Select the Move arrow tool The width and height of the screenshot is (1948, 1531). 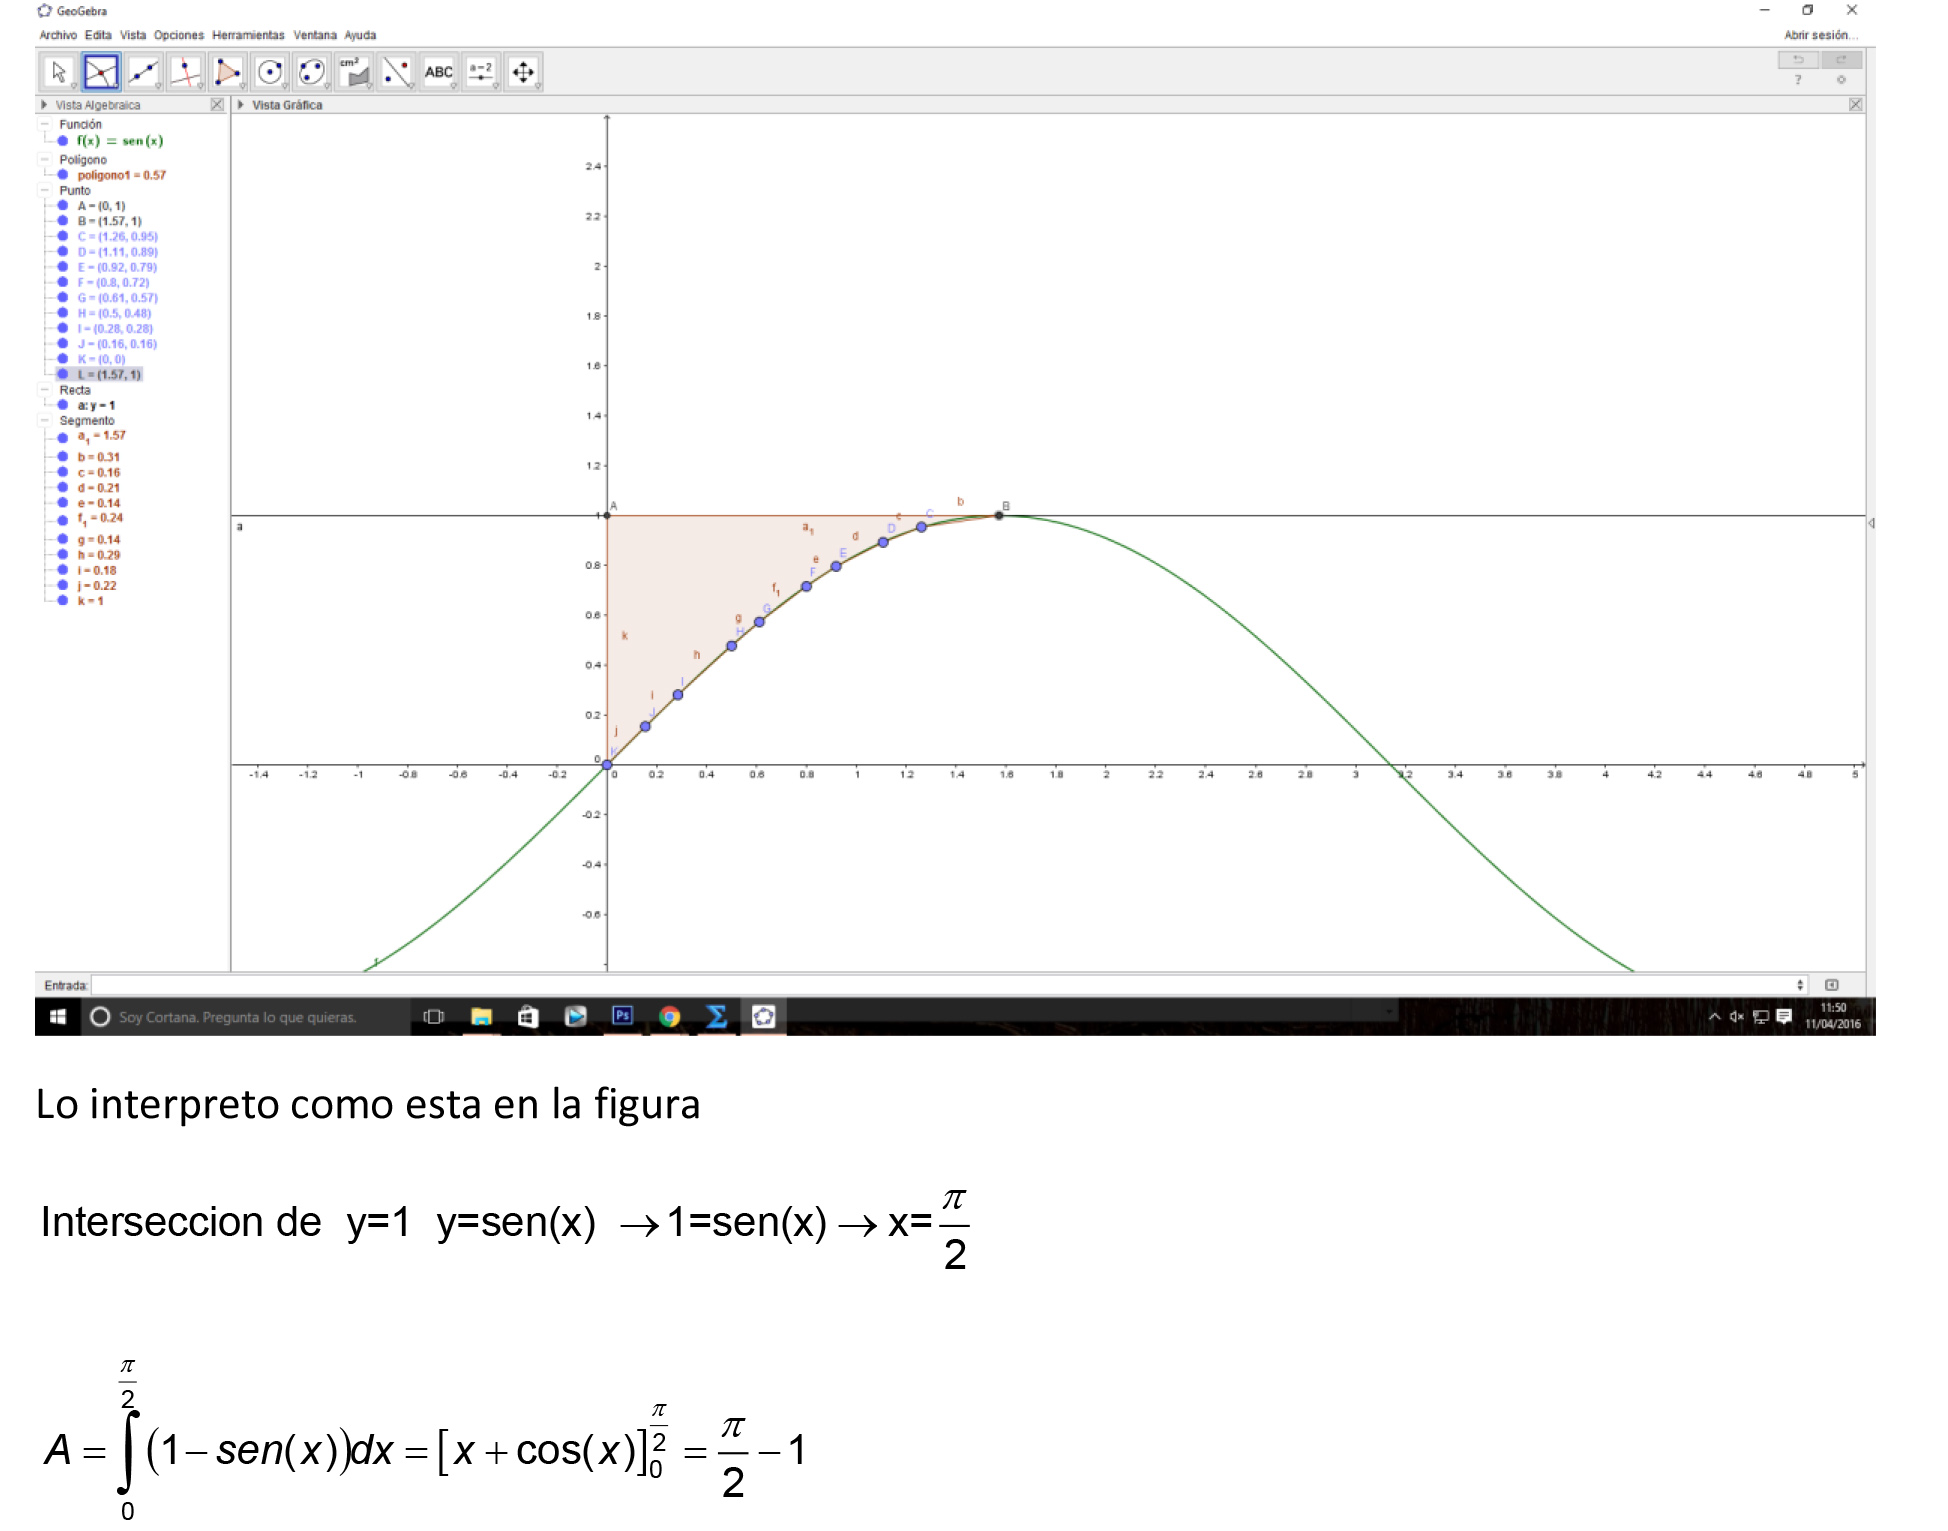[x=59, y=72]
